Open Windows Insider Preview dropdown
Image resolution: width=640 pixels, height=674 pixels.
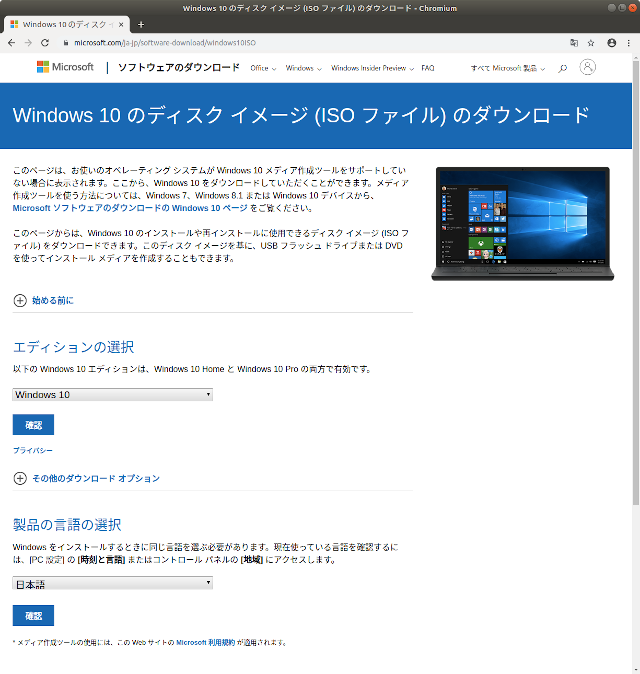pos(372,68)
